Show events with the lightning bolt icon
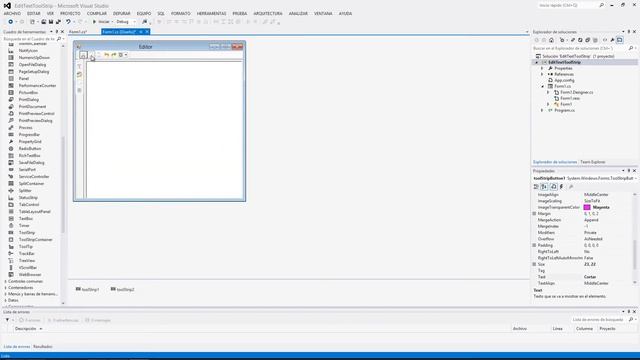Screen dimensions: 640x360 [562, 187]
